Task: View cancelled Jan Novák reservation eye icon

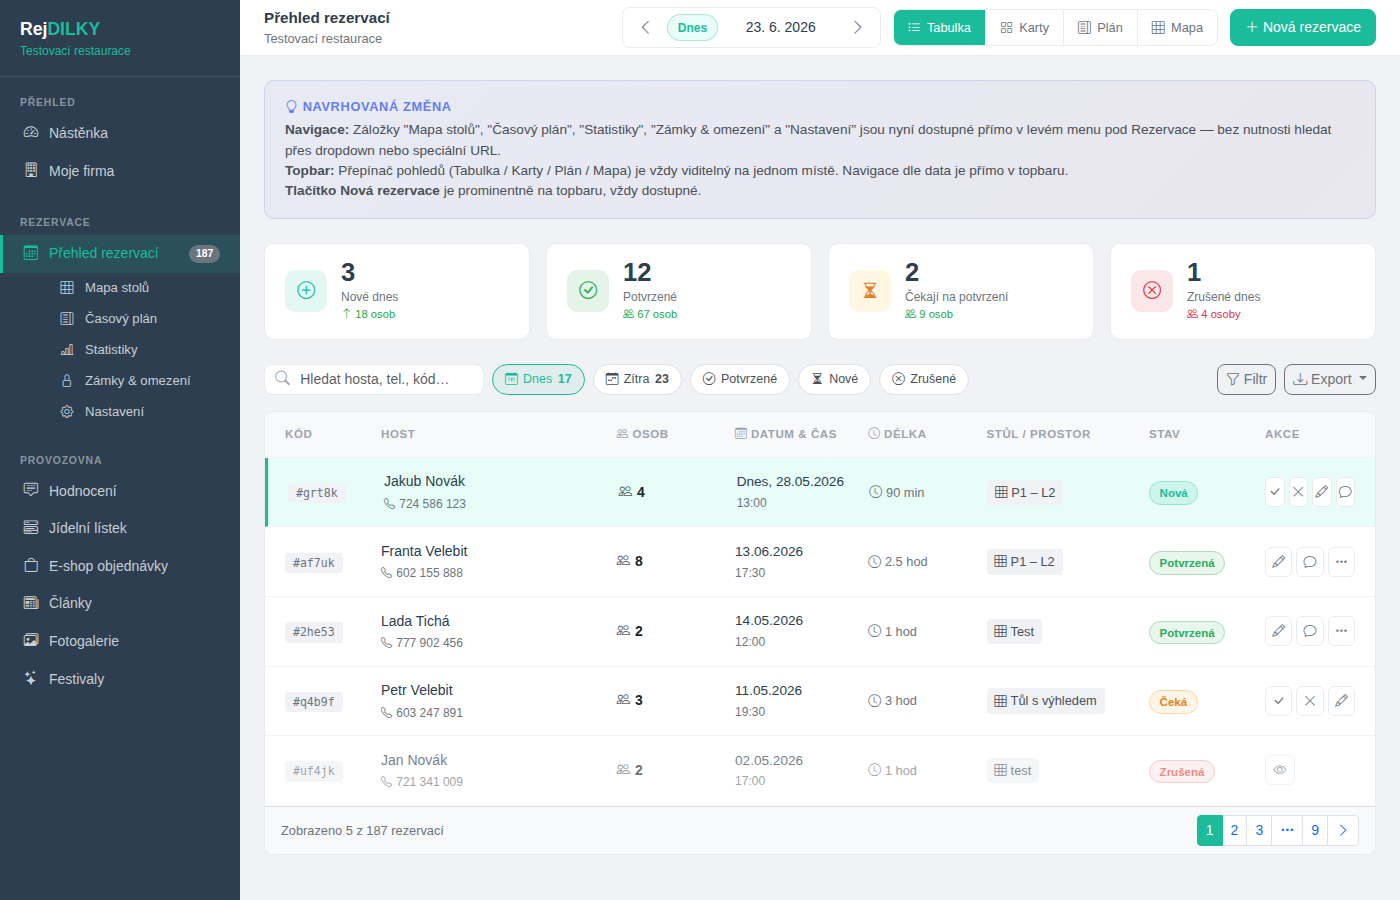Action: [x=1279, y=770]
